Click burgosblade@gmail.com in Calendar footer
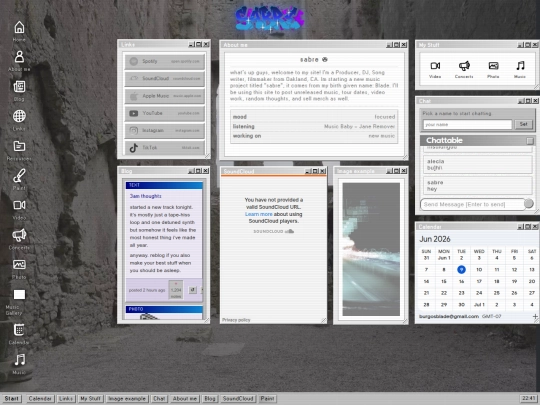The height and width of the screenshot is (405, 540). click(449, 316)
